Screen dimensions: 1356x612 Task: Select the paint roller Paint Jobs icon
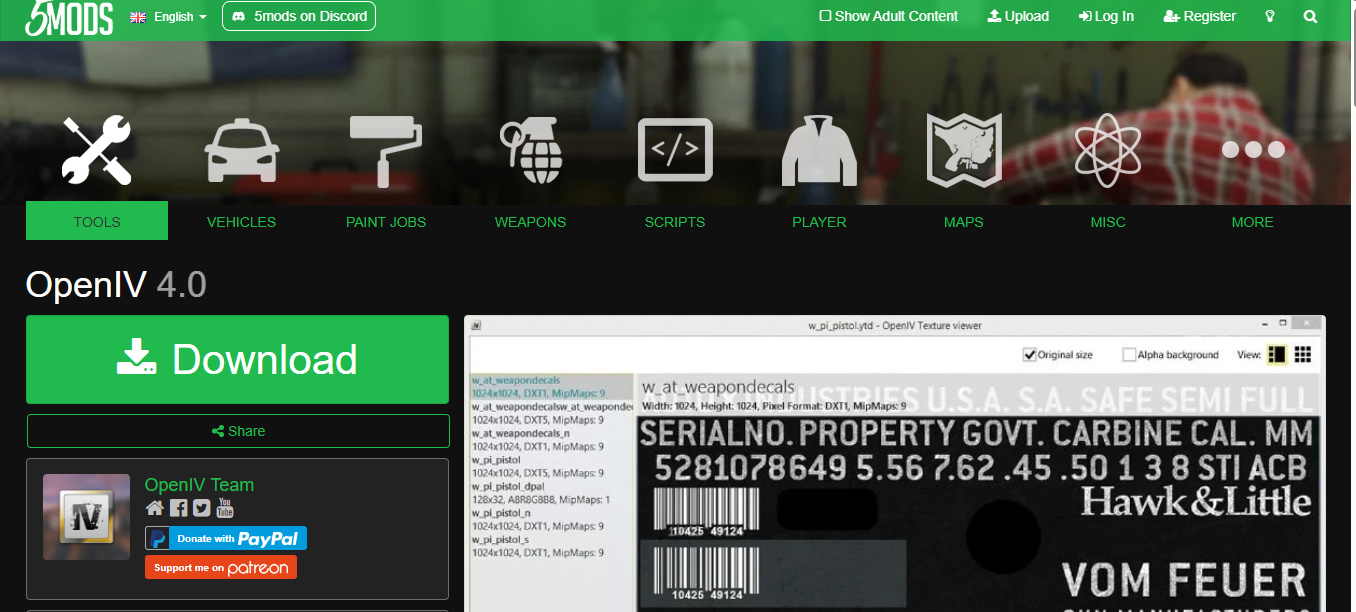tap(385, 150)
